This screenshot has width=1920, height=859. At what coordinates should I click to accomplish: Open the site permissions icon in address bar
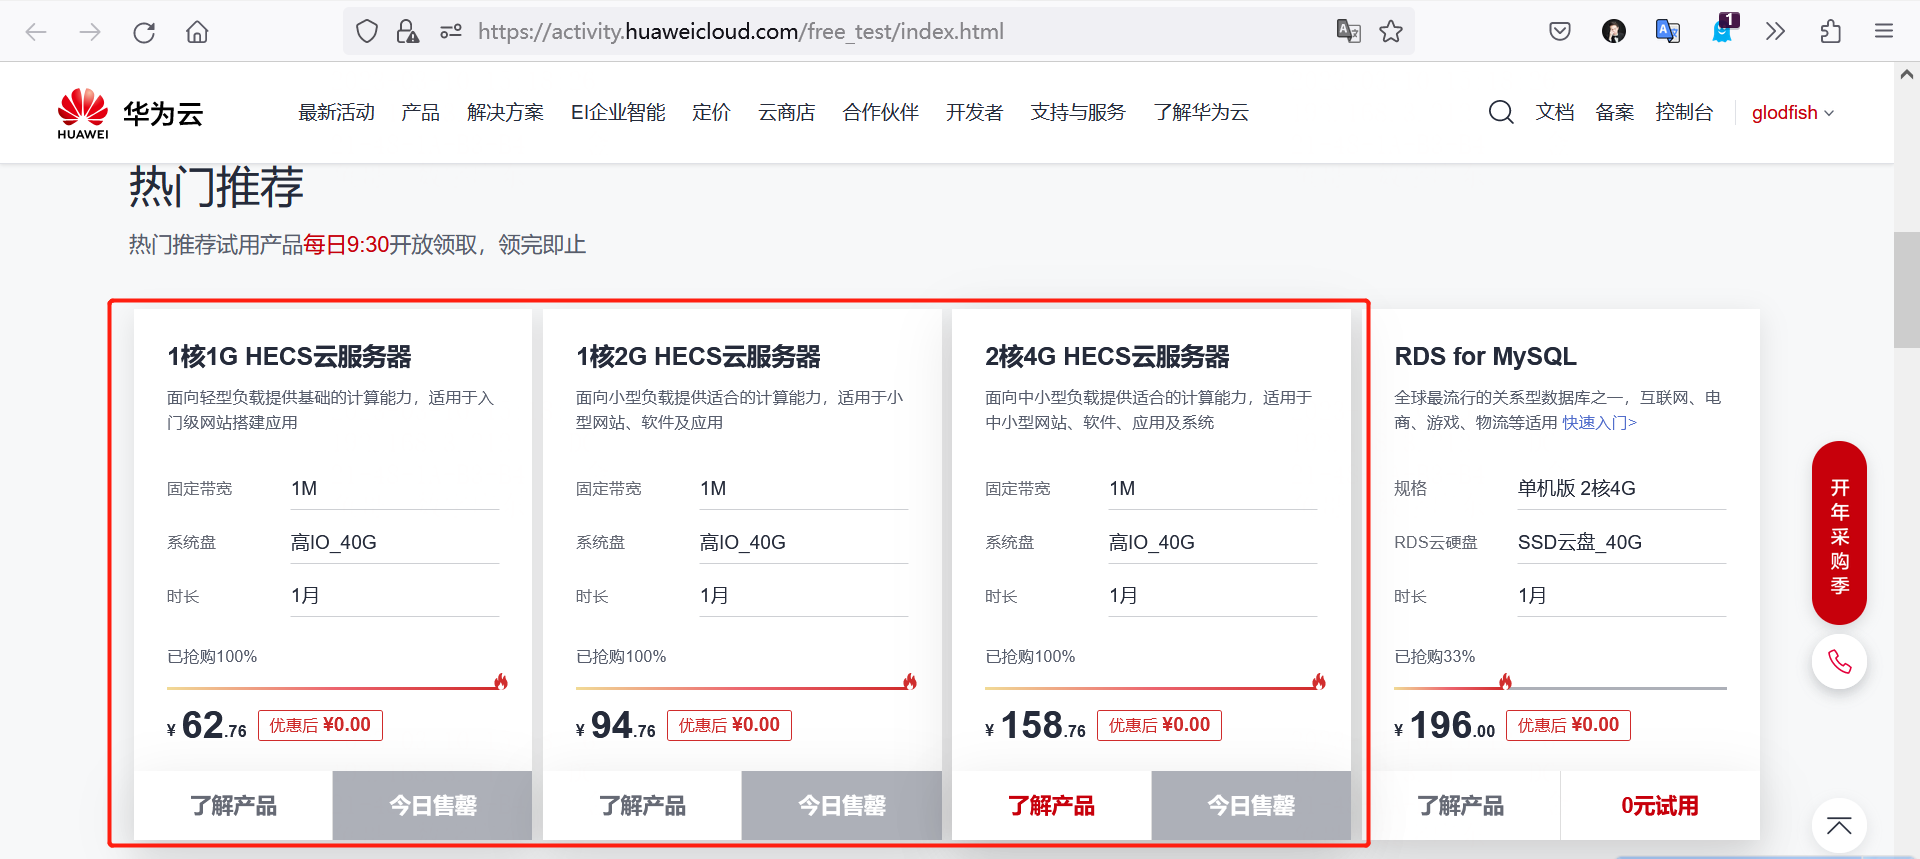451,32
